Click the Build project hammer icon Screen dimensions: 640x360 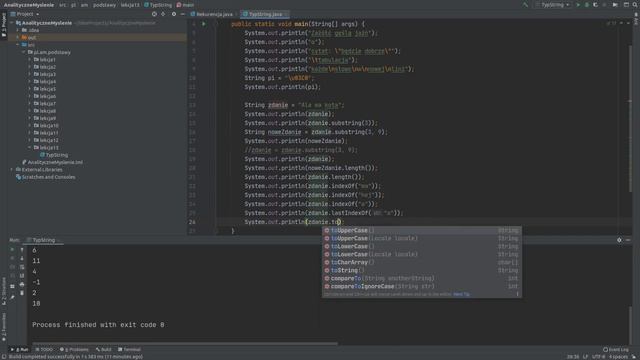(525, 5)
